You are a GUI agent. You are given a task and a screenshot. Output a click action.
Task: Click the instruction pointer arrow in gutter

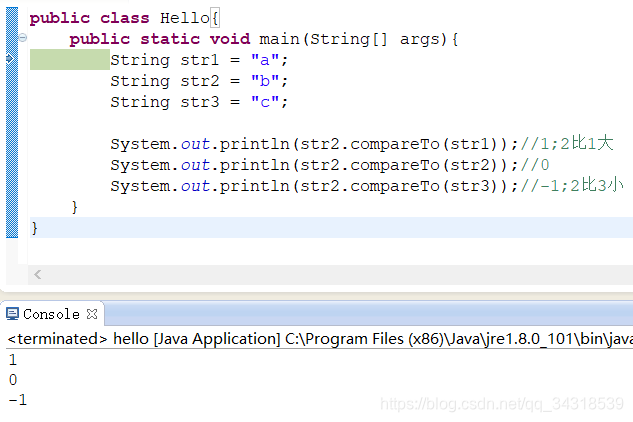pos(10,59)
